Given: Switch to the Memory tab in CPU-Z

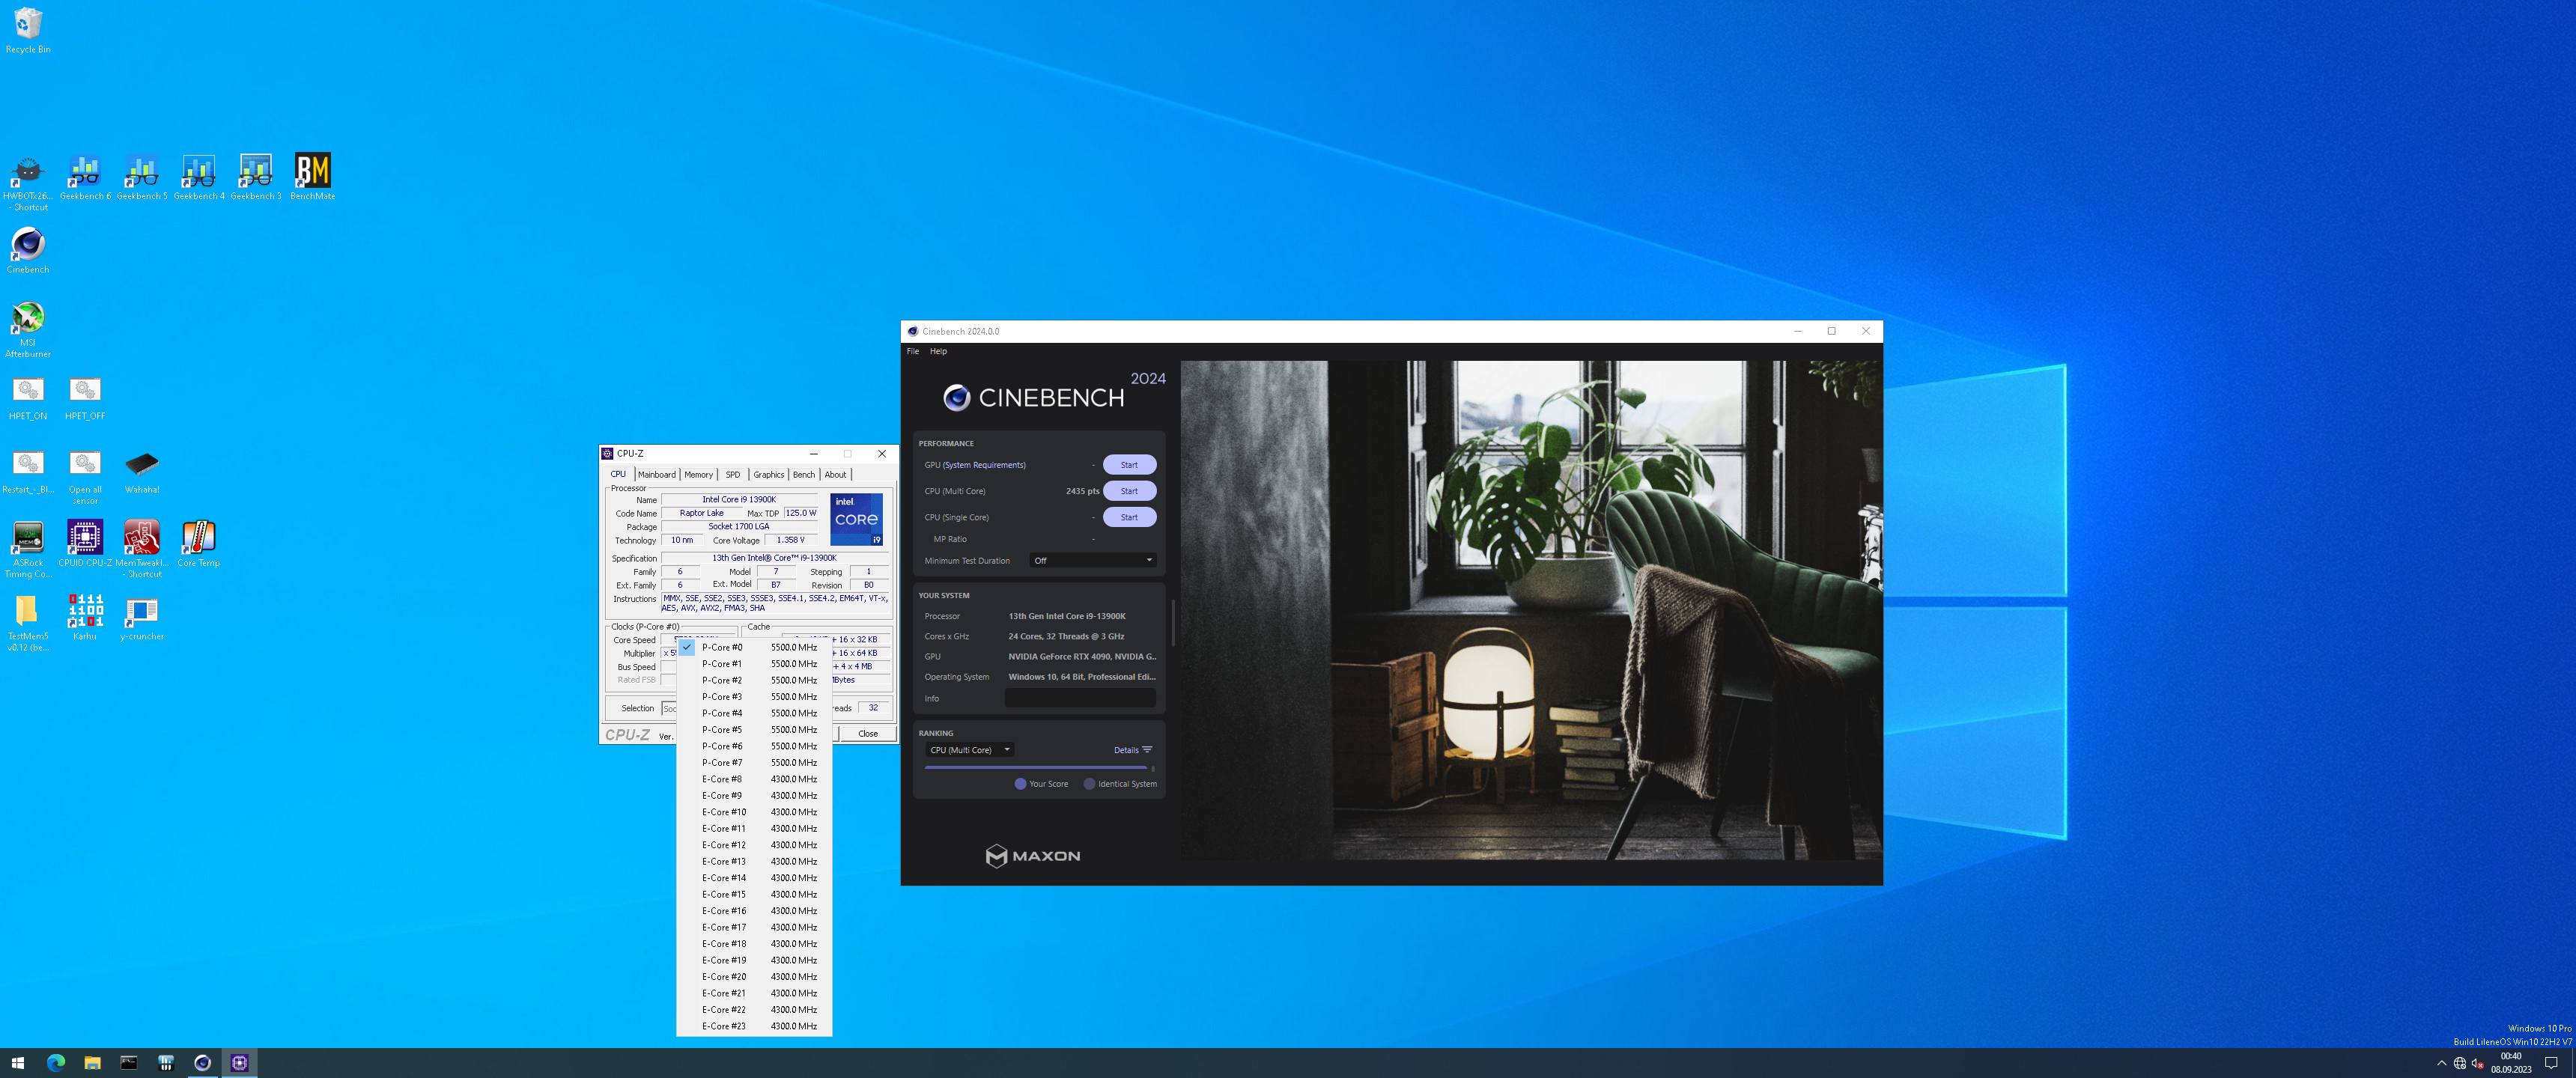Looking at the screenshot, I should tap(698, 475).
